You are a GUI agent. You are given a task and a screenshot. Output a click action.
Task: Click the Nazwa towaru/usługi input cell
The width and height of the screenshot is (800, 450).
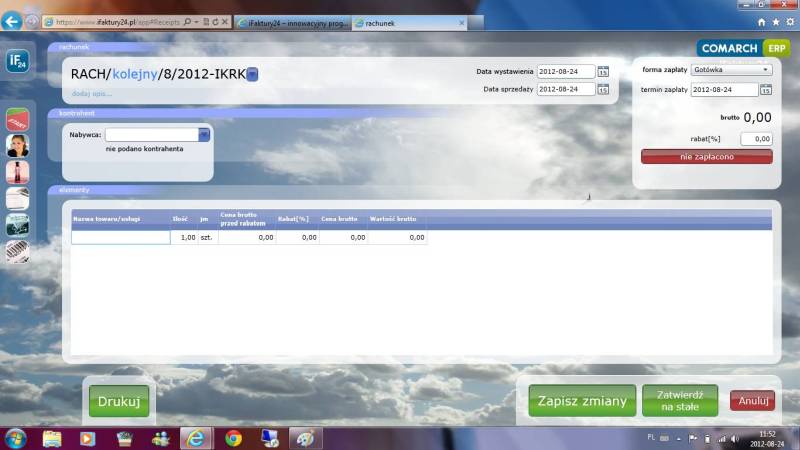click(x=121, y=237)
